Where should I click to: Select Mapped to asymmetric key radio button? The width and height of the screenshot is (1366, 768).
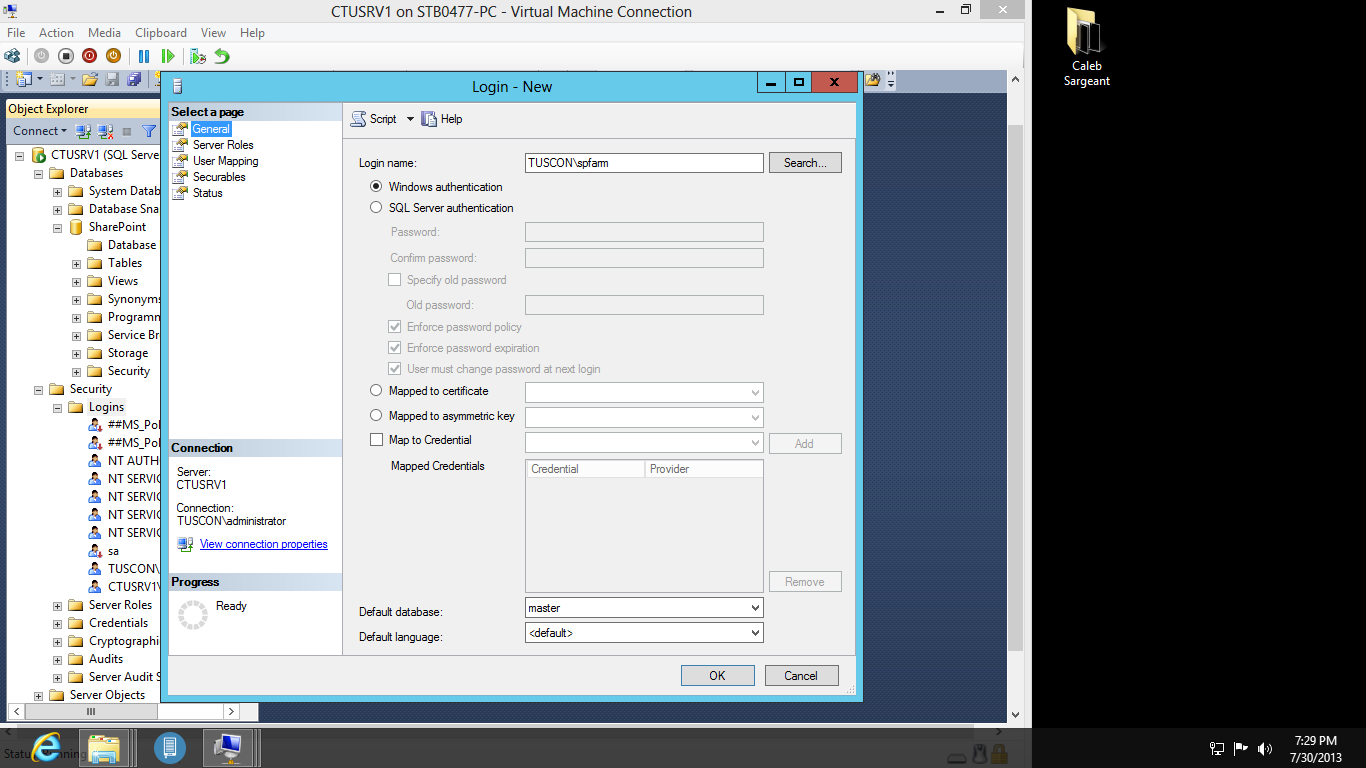tap(376, 416)
